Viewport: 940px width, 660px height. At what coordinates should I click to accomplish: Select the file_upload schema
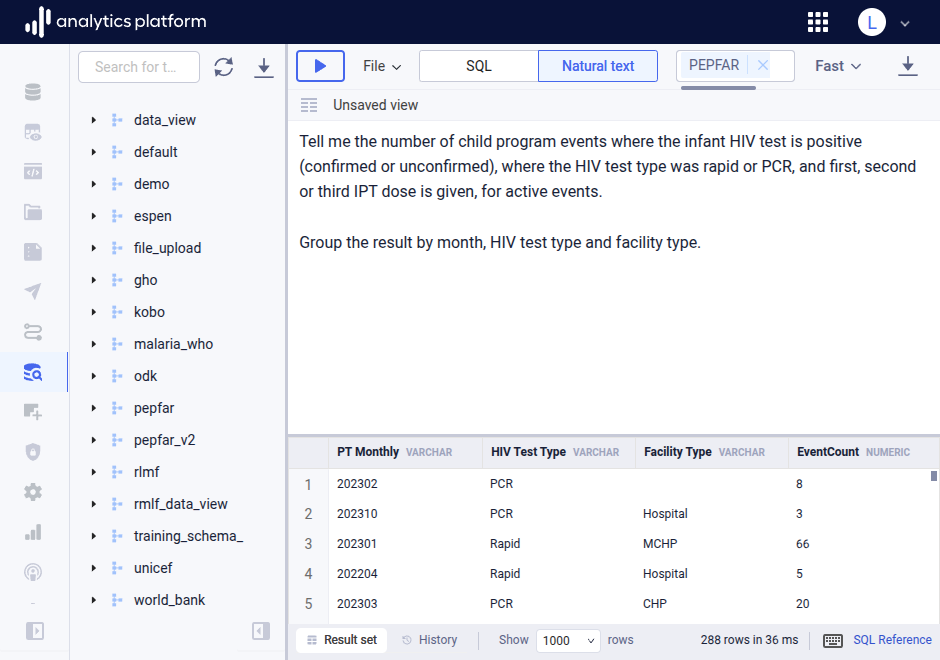[x=167, y=248]
